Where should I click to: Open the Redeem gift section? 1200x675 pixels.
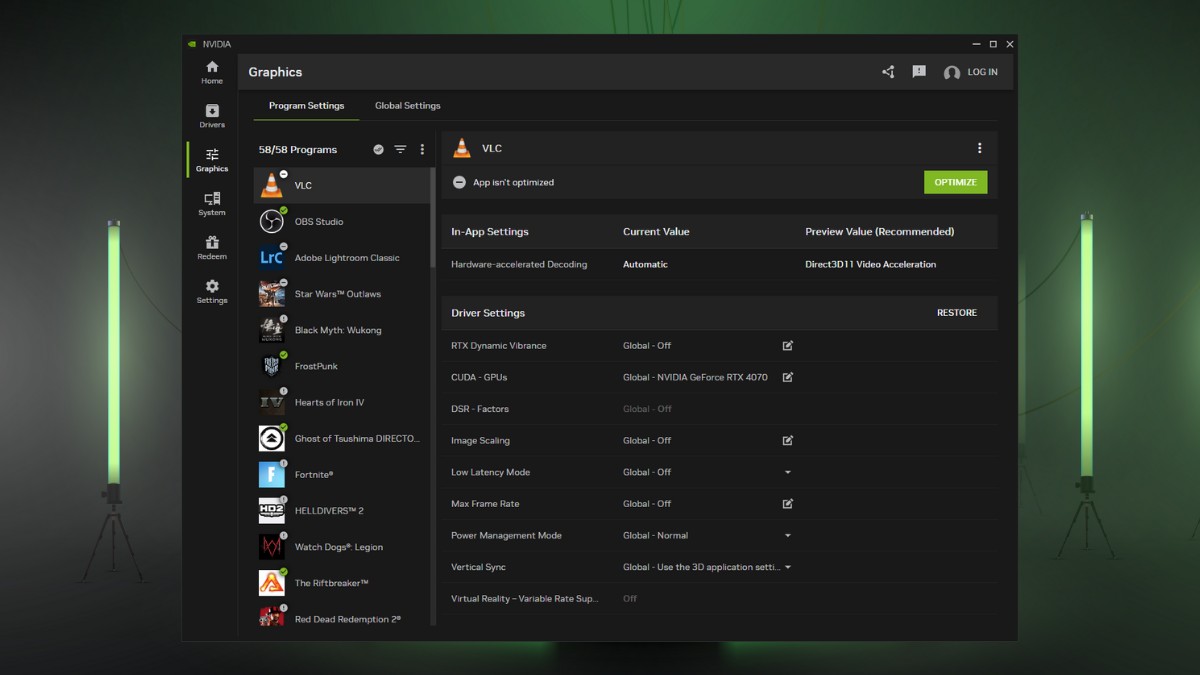[x=212, y=248]
